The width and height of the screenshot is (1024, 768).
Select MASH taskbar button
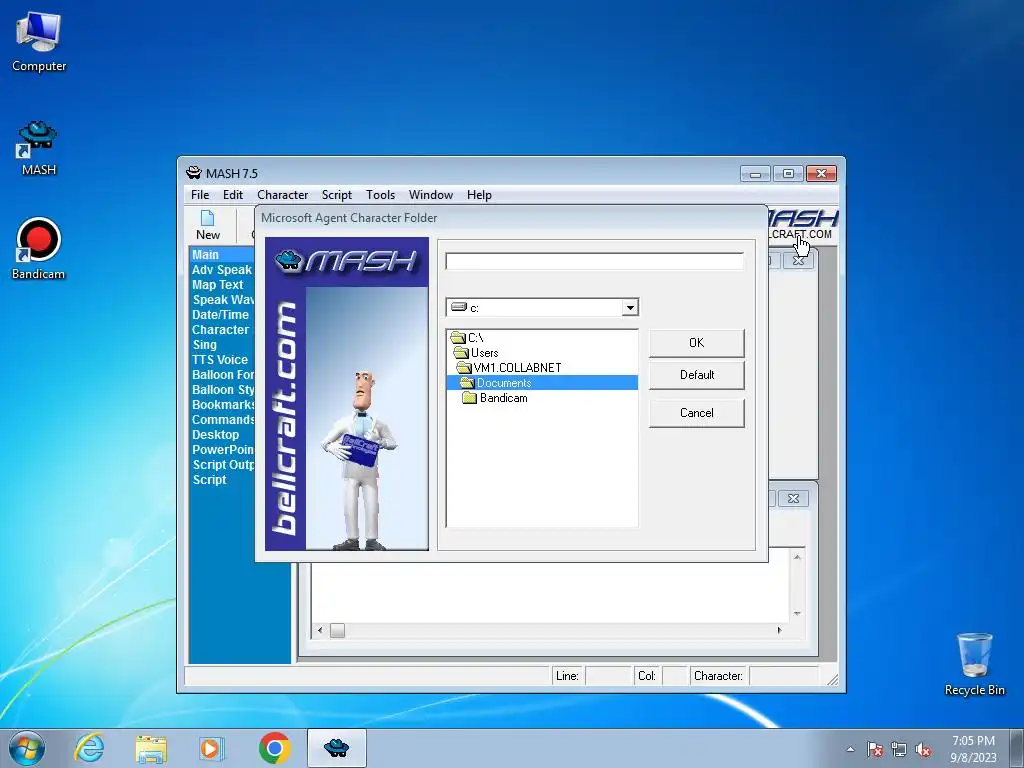[336, 748]
